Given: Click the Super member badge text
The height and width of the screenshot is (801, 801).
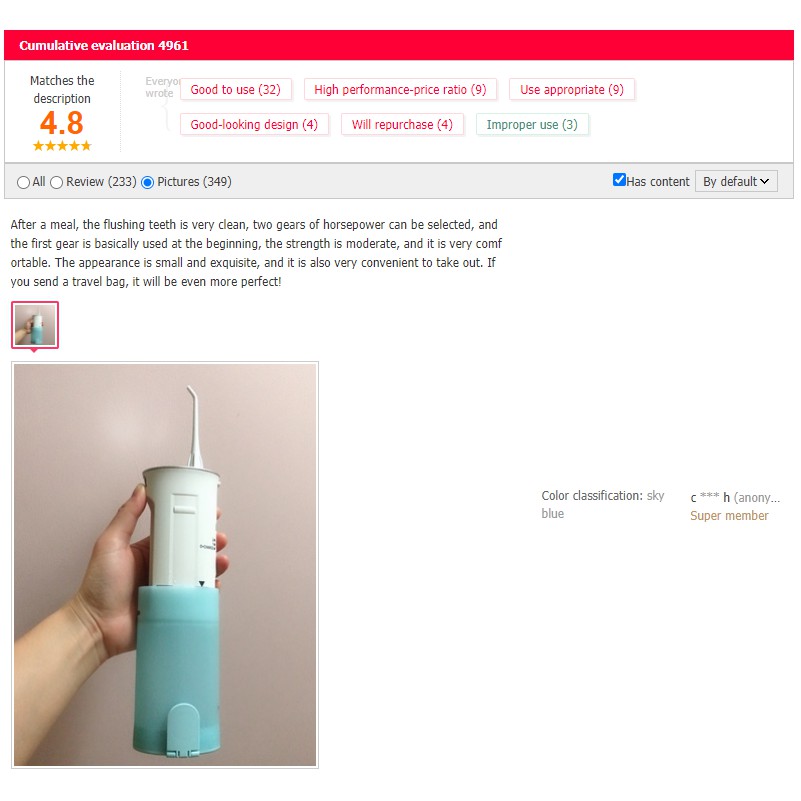Looking at the screenshot, I should point(729,516).
